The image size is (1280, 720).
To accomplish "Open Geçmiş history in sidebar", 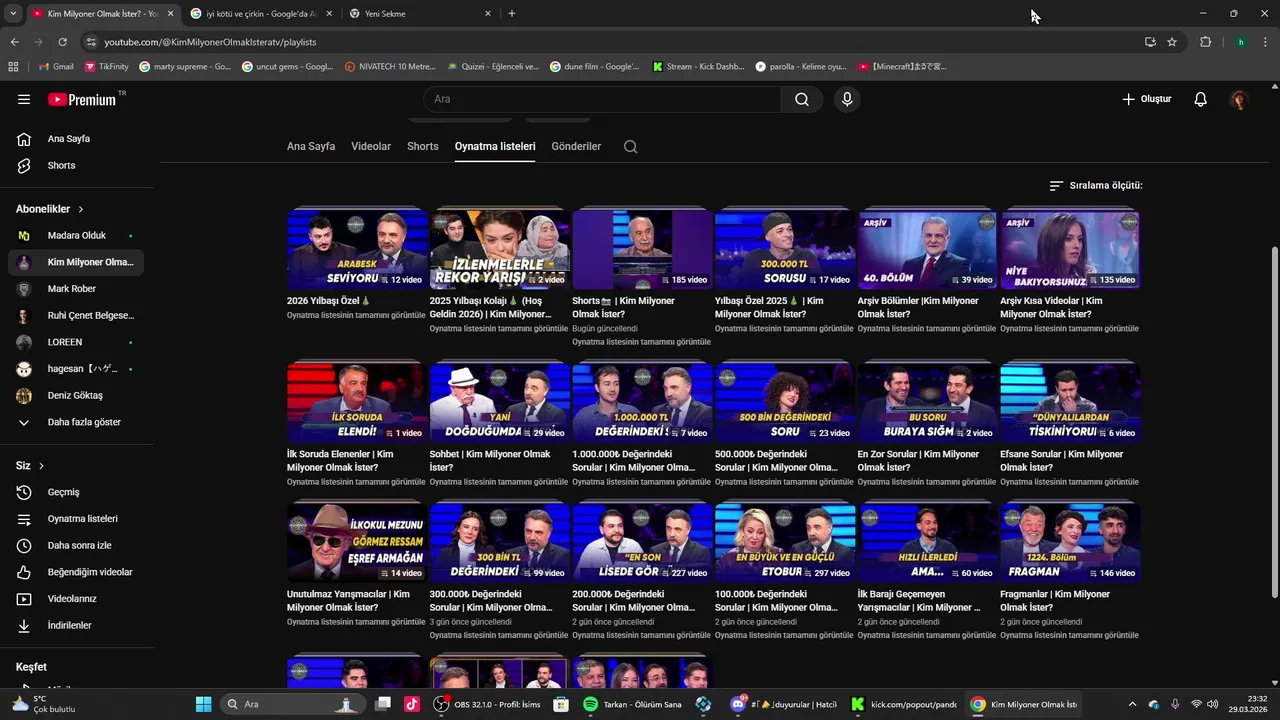I will [77, 492].
